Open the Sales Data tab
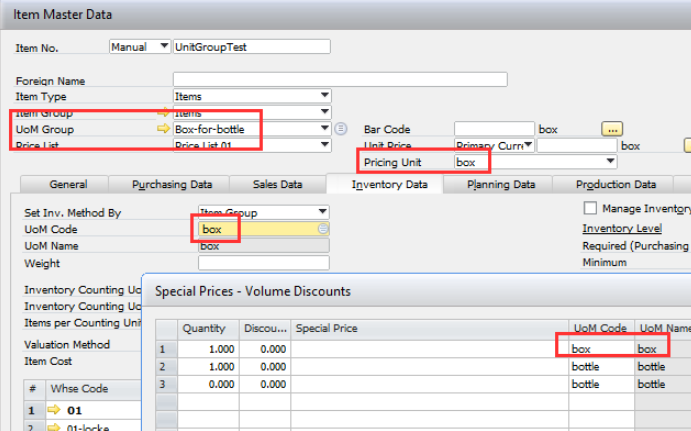Viewport: 691px width, 431px height. (277, 184)
